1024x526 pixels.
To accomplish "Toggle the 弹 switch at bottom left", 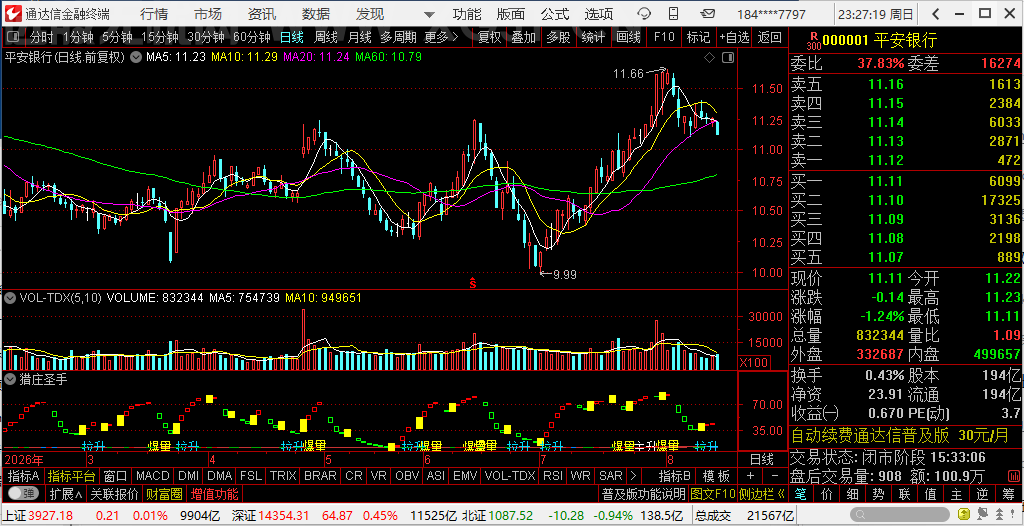I will (24, 493).
